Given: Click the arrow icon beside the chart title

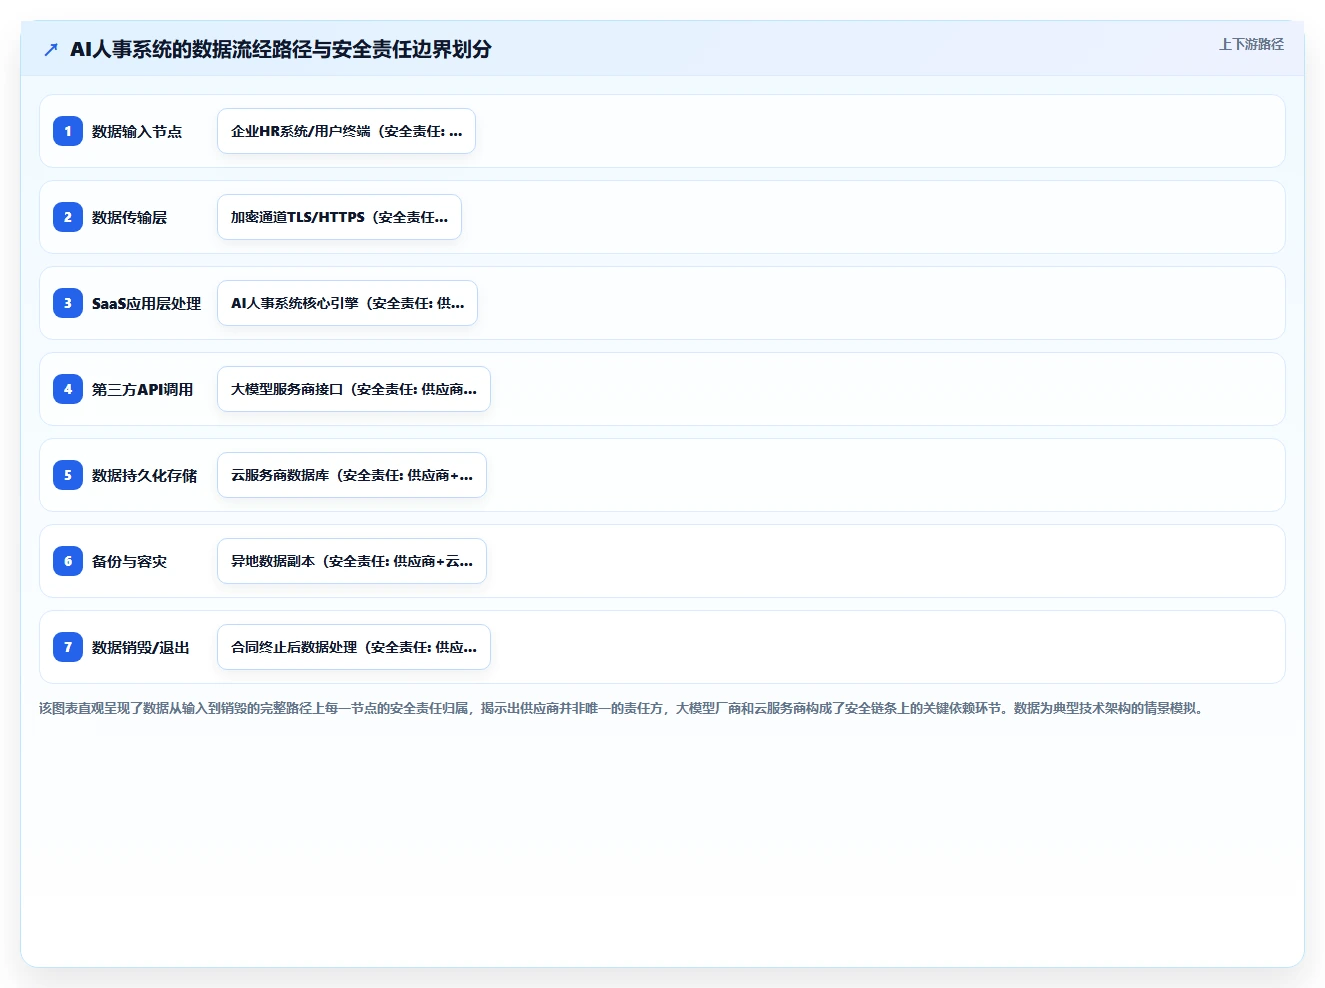Looking at the screenshot, I should click(51, 49).
